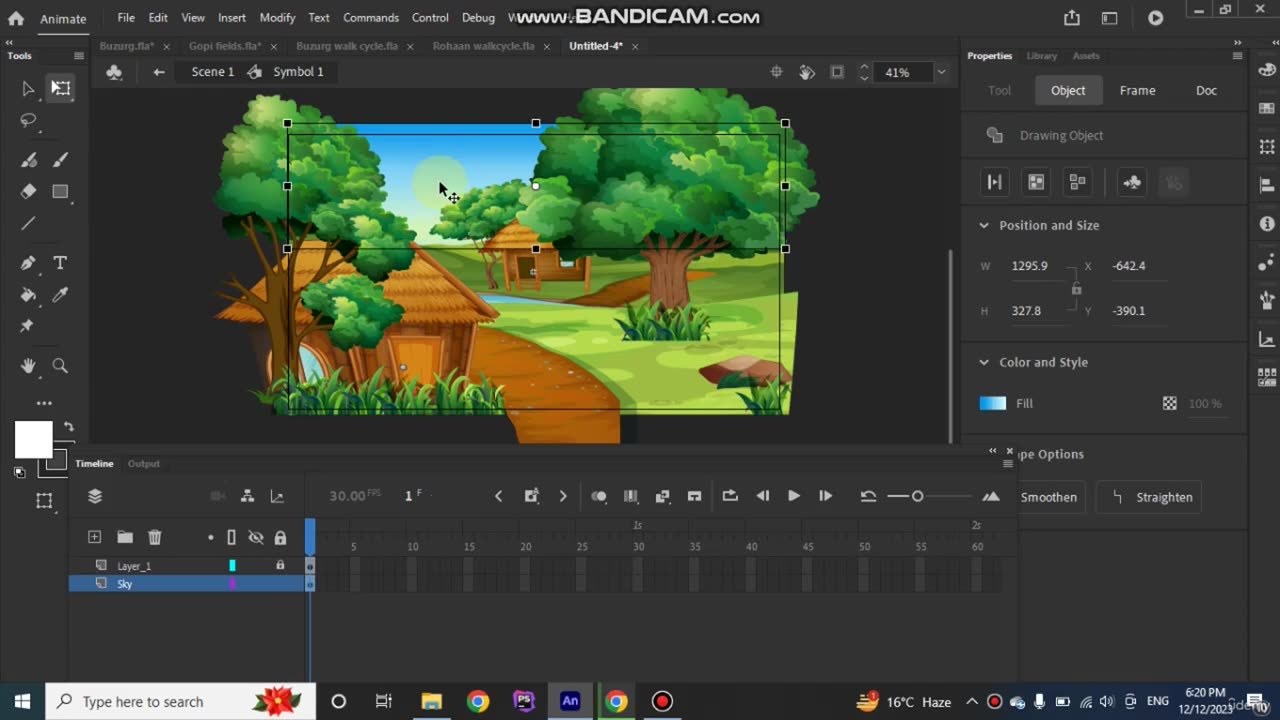1280x720 pixels.
Task: Click the Test Movie play button
Action: tap(1156, 18)
